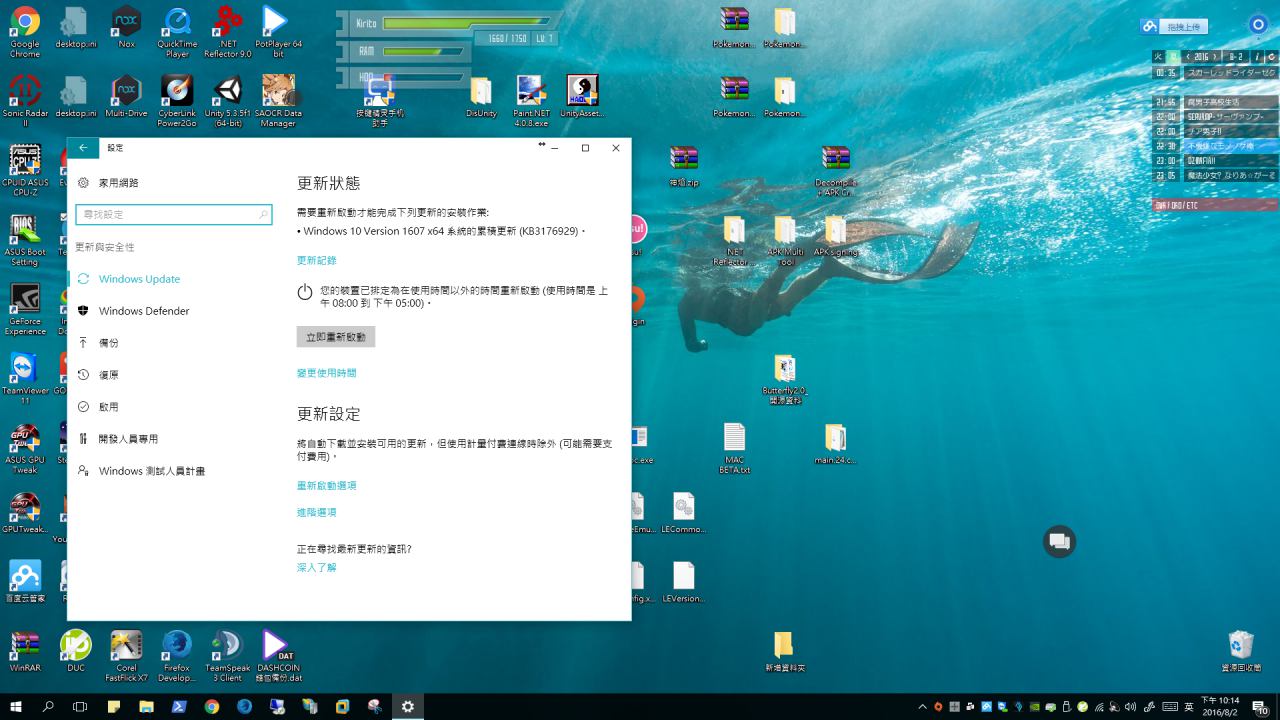Open the 更新記錄 update history link

pos(316,260)
